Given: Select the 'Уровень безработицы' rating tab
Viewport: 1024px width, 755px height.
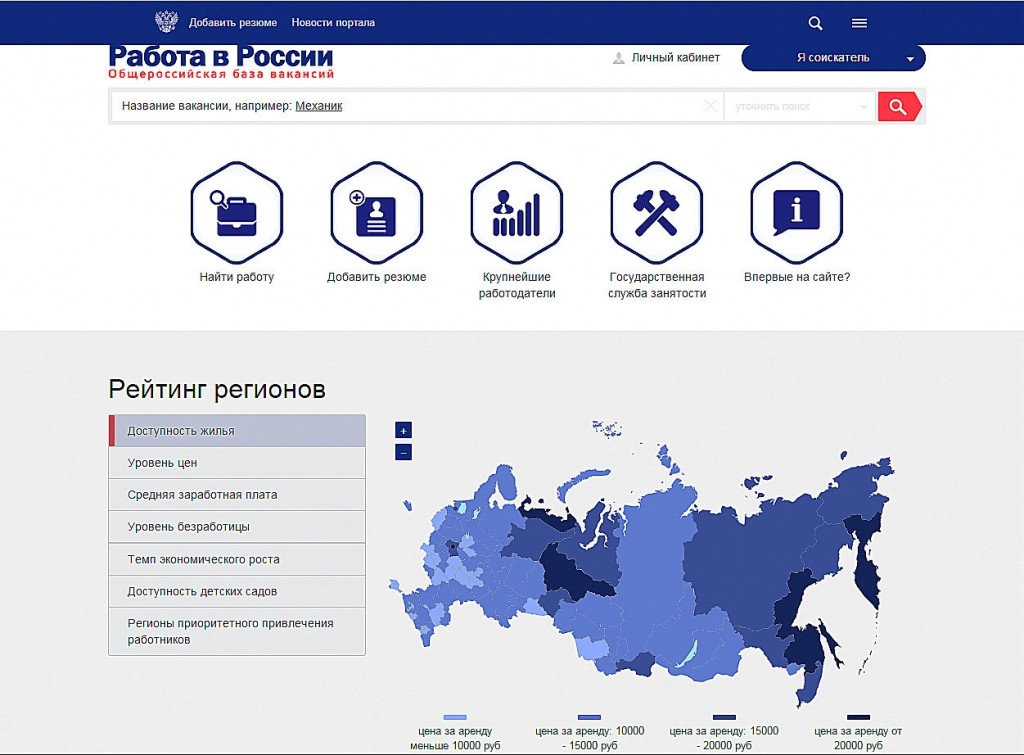Looking at the screenshot, I should click(237, 526).
